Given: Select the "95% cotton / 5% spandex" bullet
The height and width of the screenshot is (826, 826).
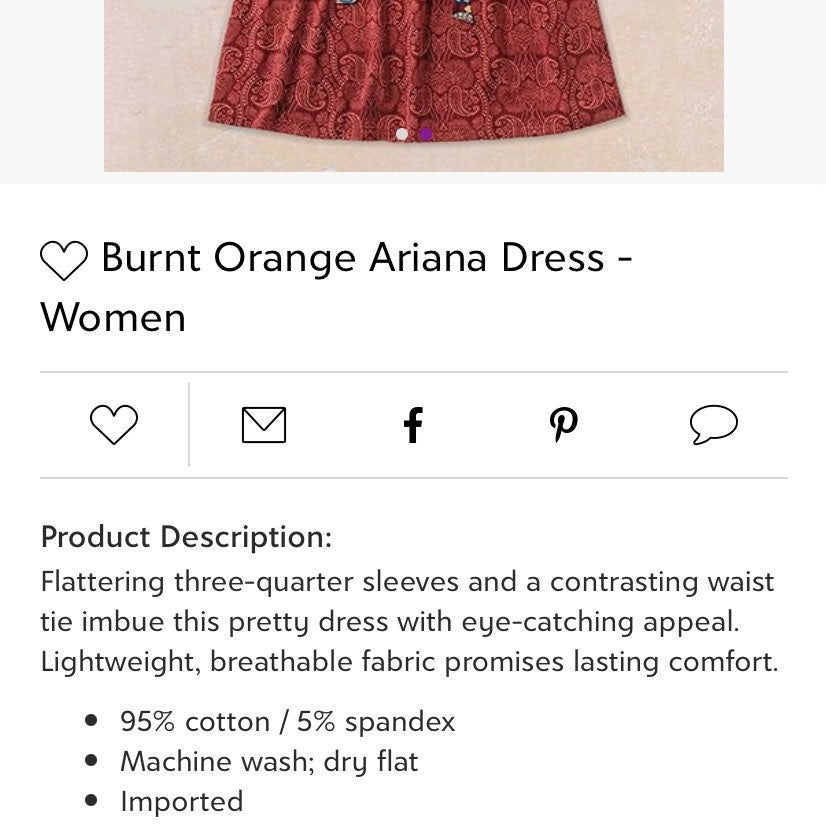Looking at the screenshot, I should [287, 722].
